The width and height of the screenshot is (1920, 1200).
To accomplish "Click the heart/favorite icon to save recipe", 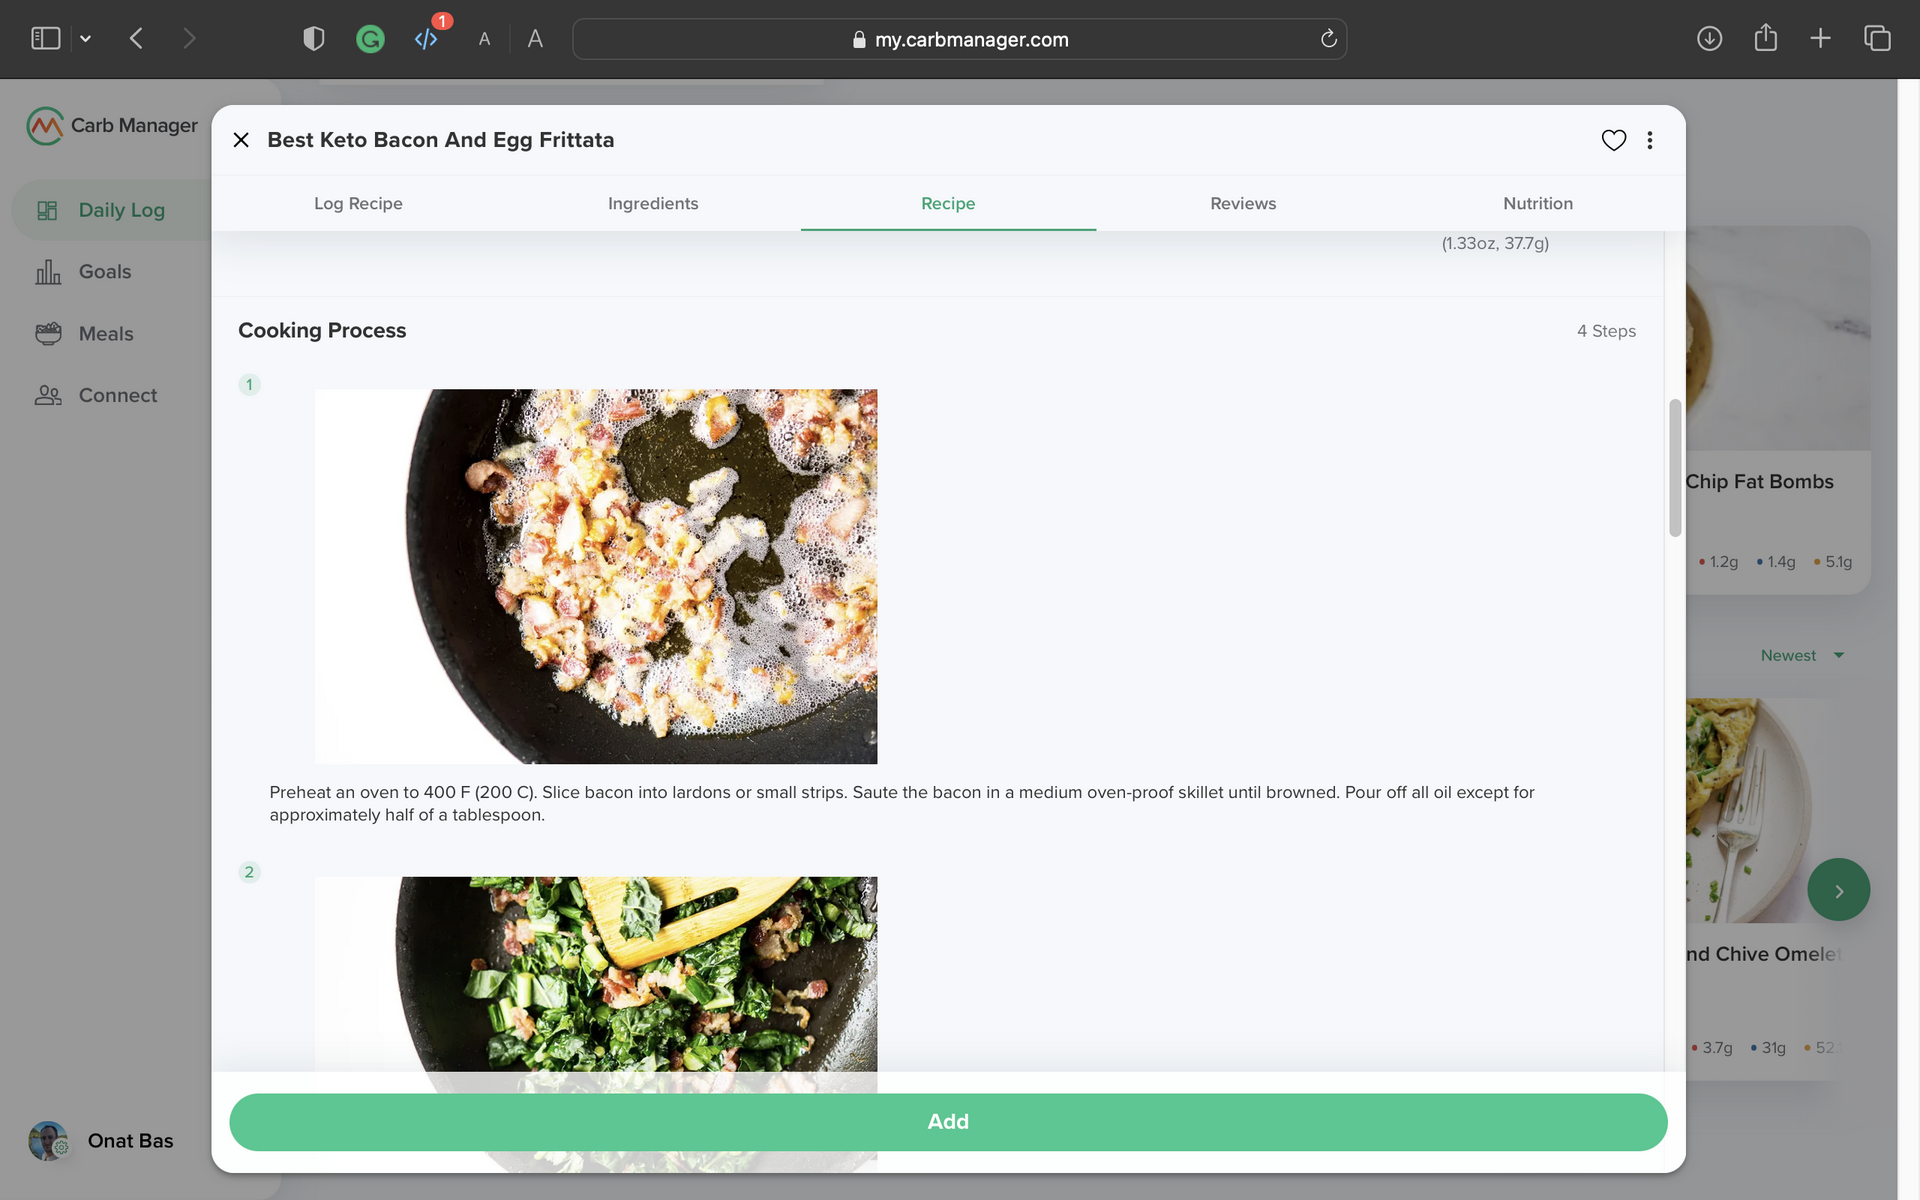I will pos(1613,138).
